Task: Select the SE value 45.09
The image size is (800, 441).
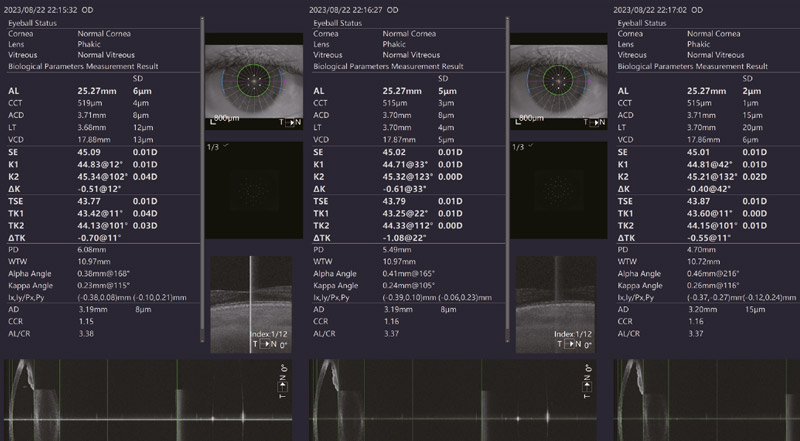Action: (x=89, y=152)
